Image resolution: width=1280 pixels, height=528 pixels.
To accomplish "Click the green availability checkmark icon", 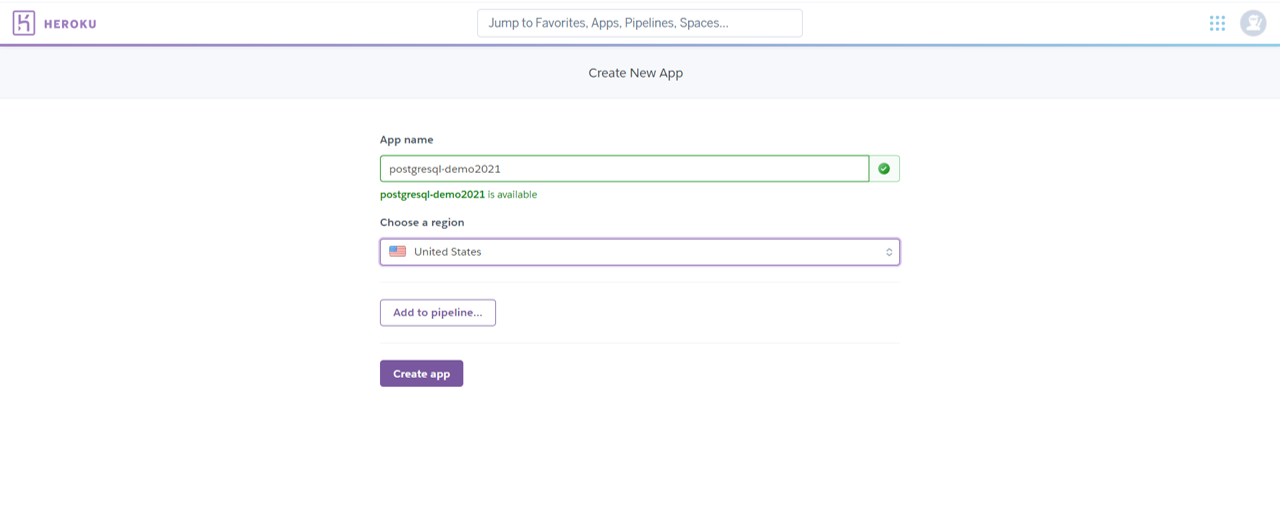I will click(884, 169).
